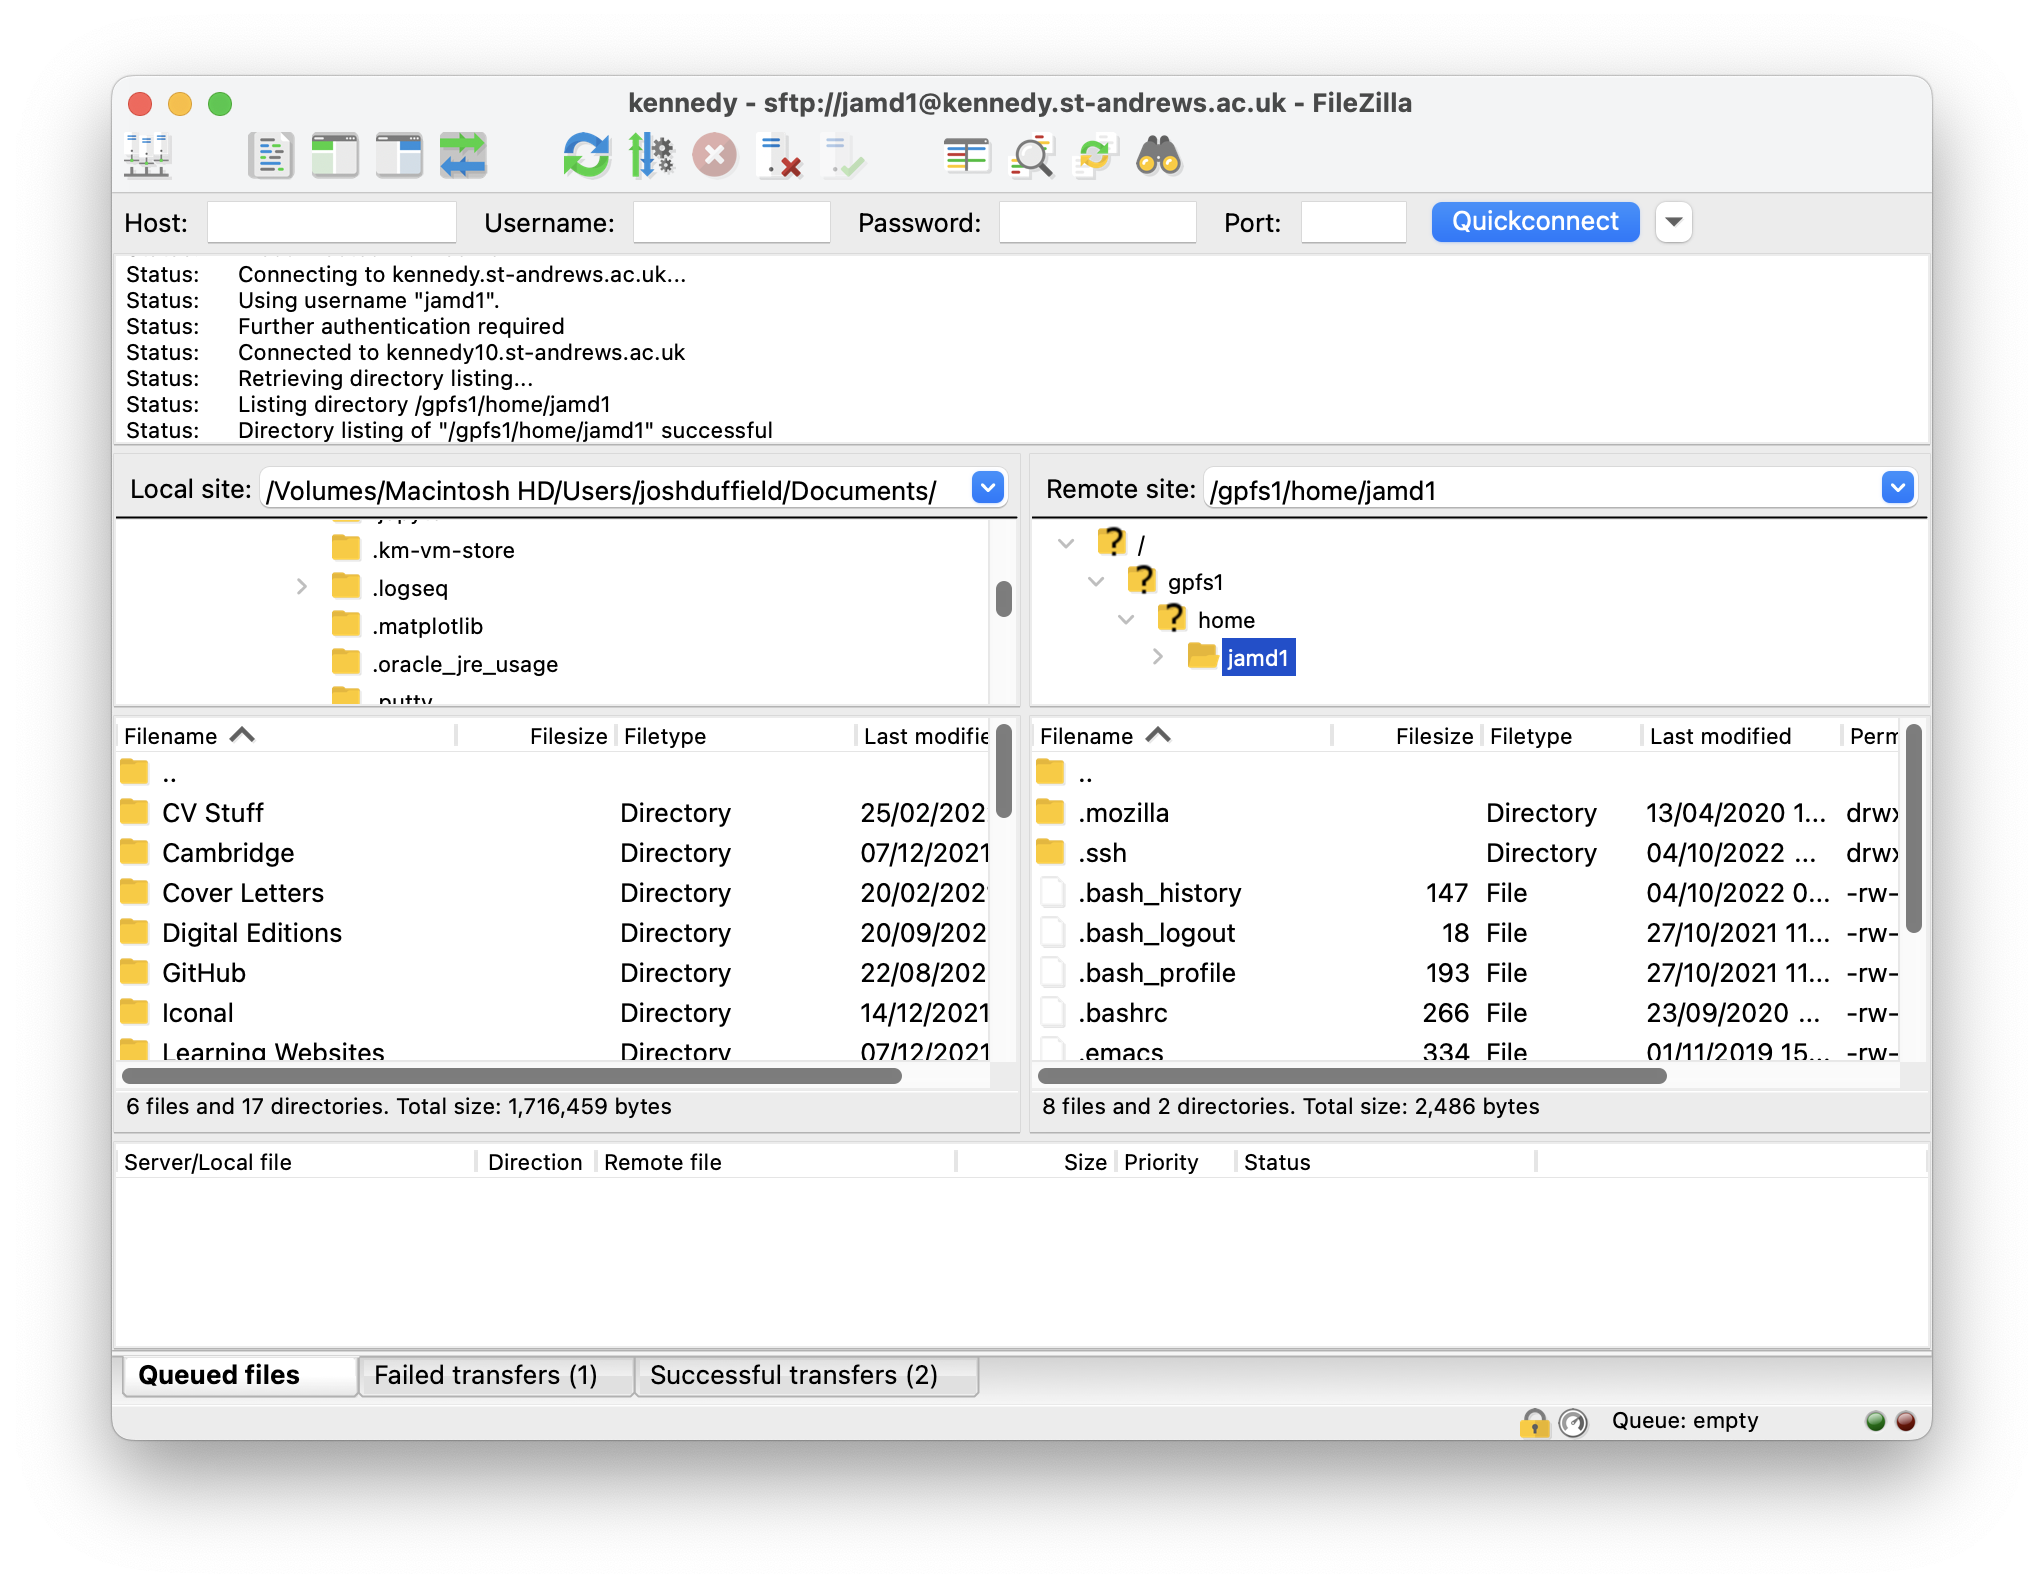Click the Password input field
This screenshot has width=2044, height=1588.
click(x=1098, y=222)
